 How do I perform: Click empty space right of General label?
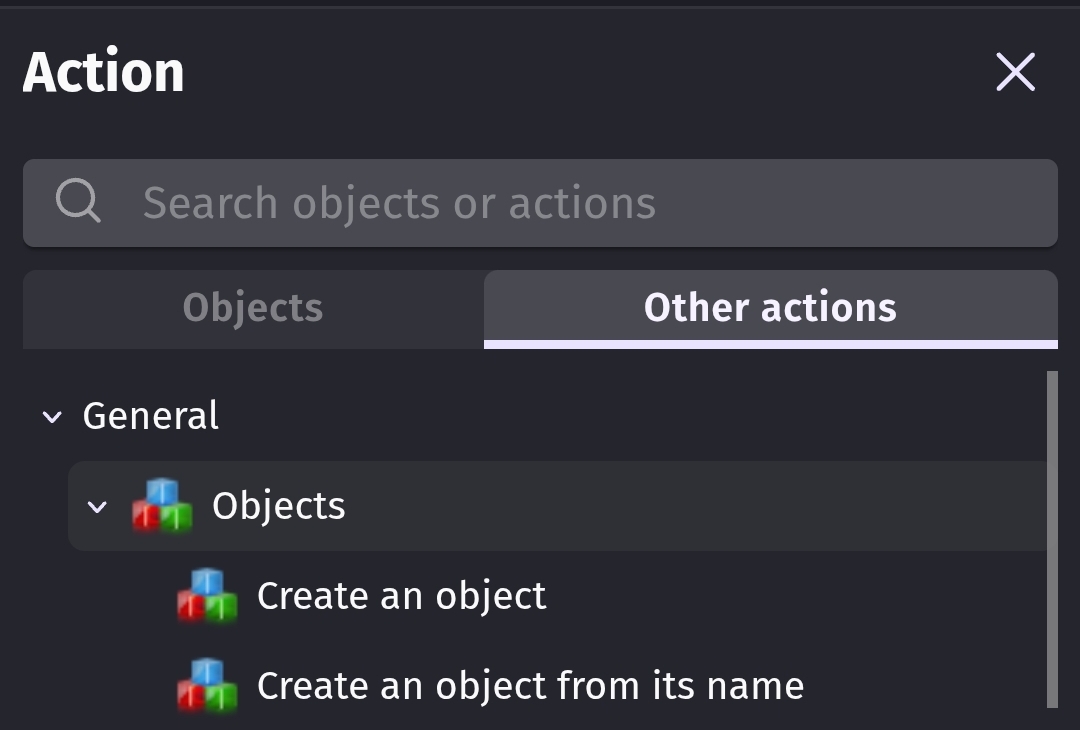pos(600,416)
